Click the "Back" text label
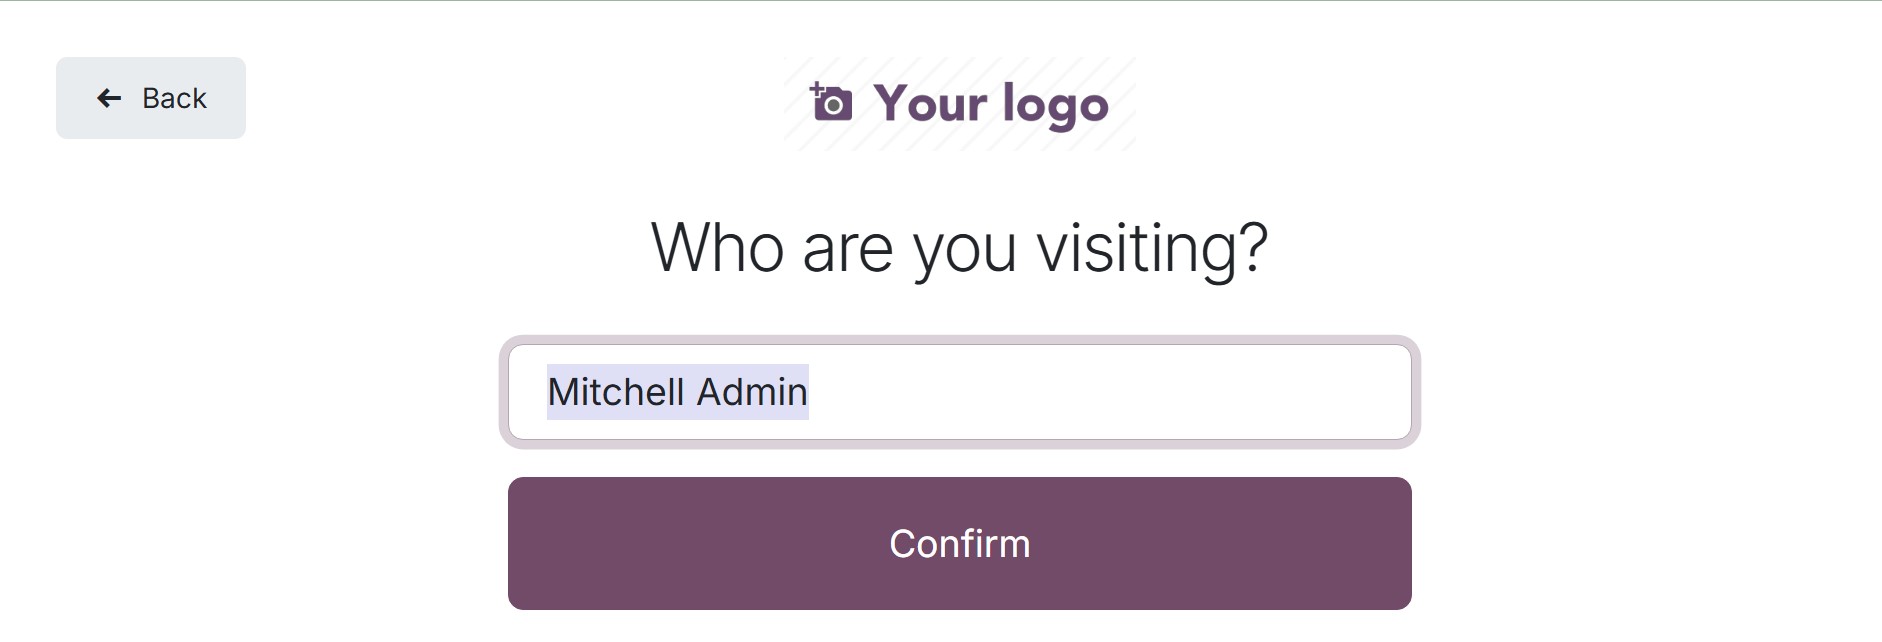This screenshot has height=642, width=1882. click(174, 98)
